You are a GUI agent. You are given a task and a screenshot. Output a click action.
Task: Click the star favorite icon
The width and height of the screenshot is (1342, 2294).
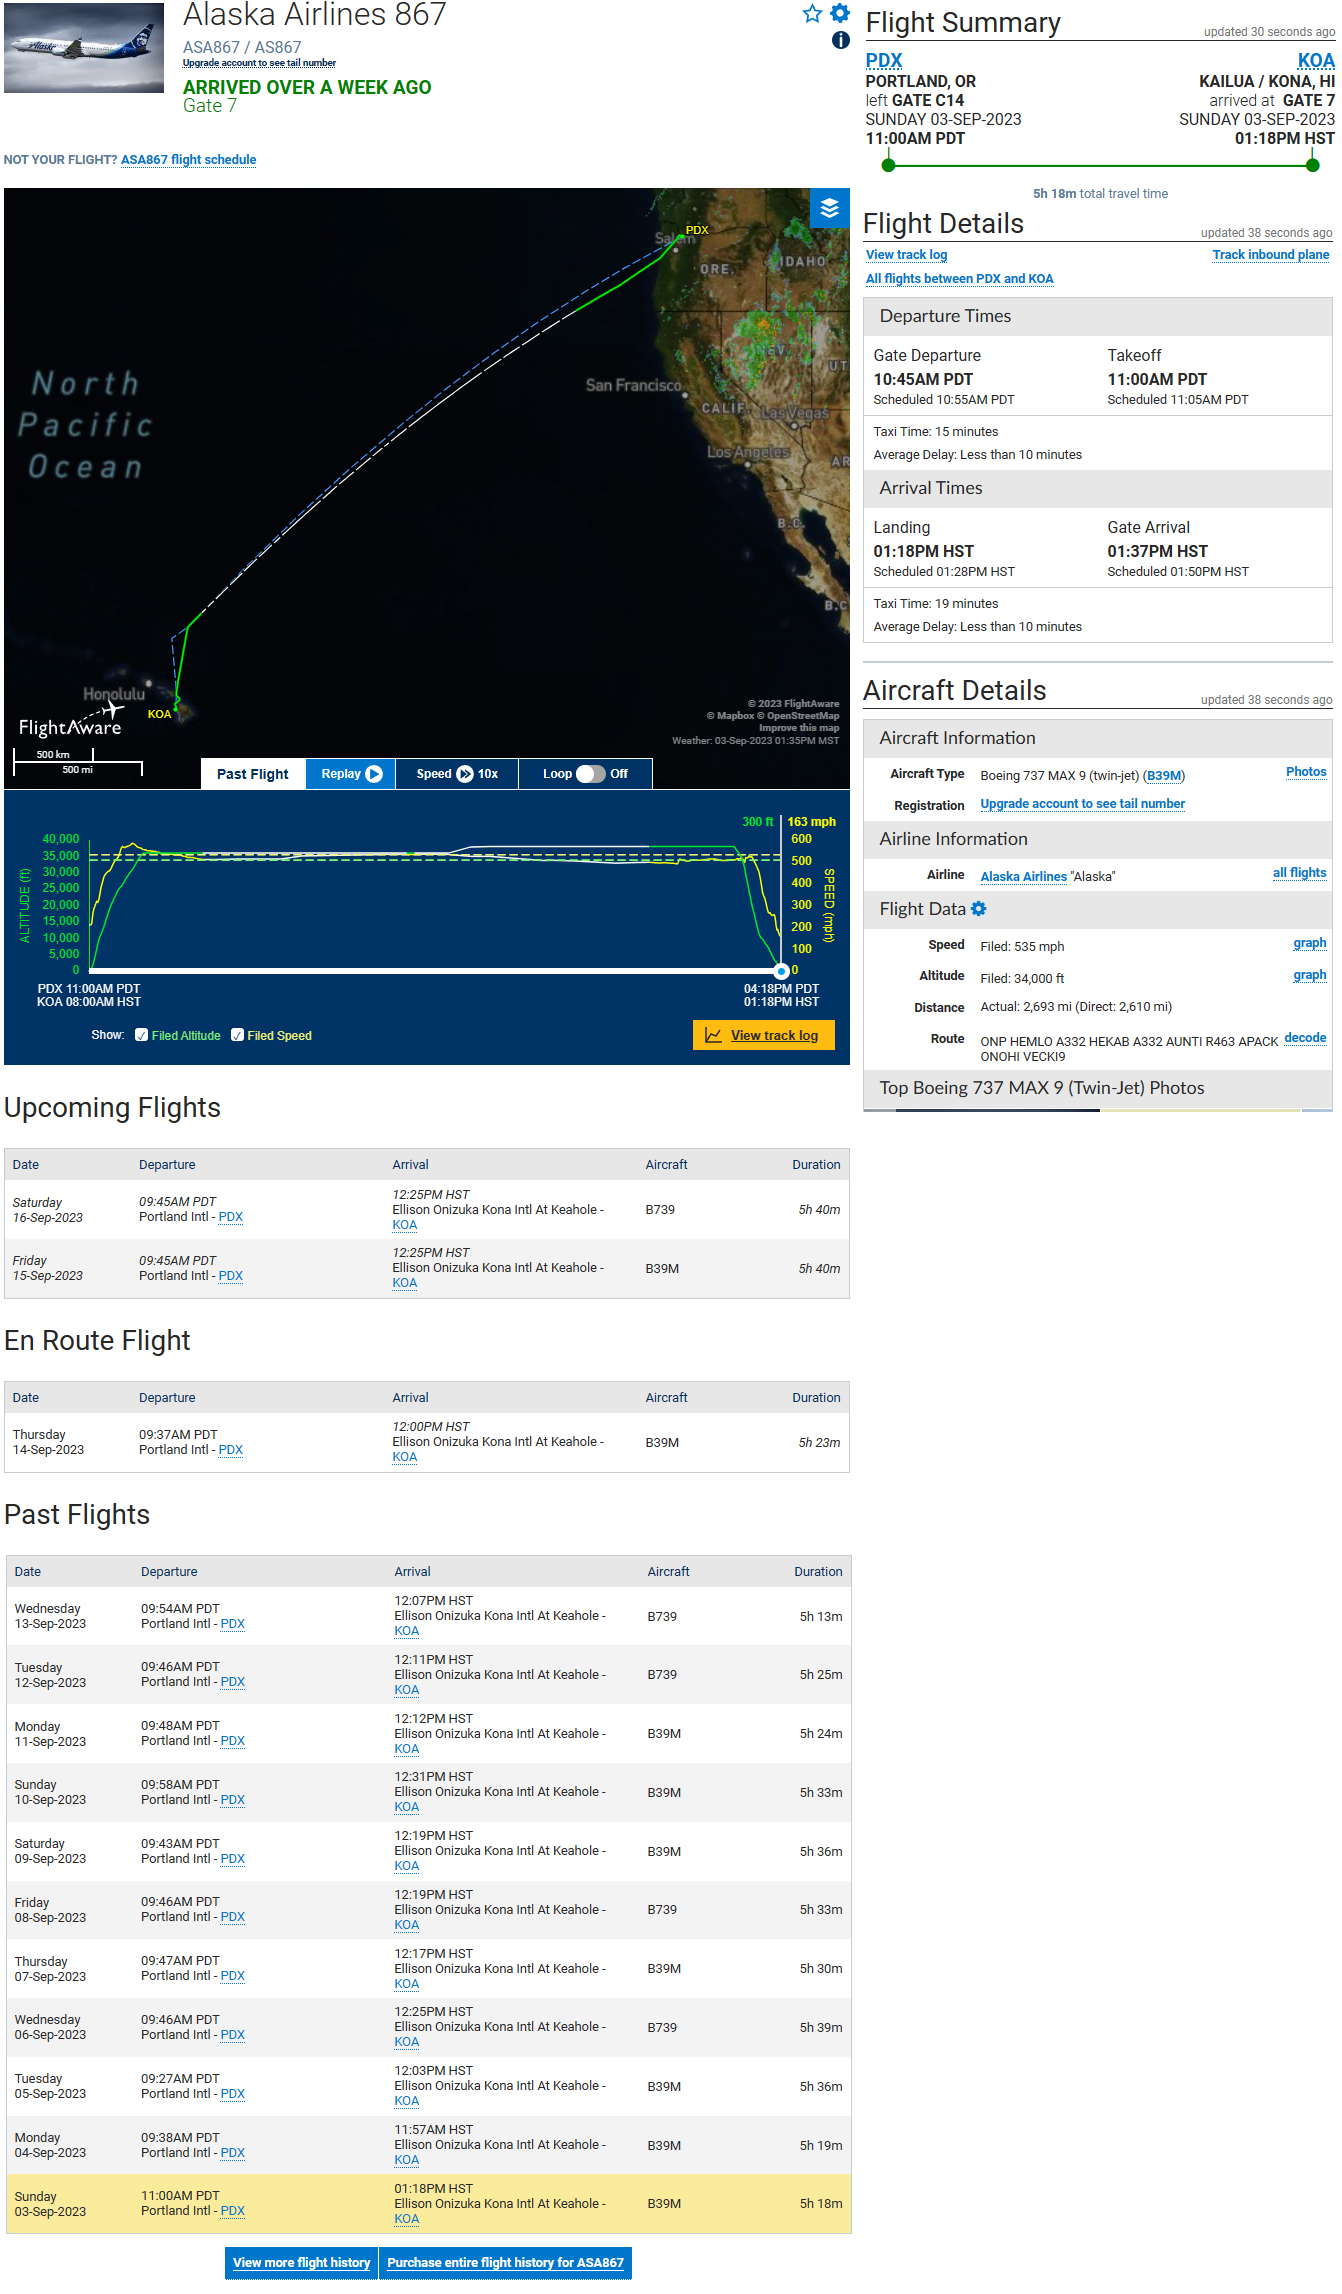tap(812, 13)
